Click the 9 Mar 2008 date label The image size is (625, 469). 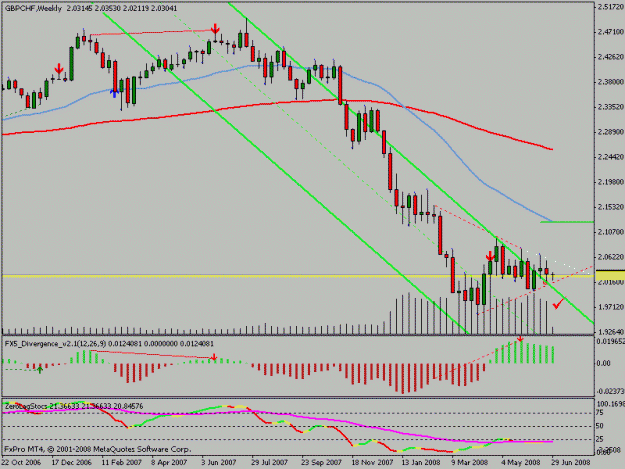coord(470,462)
